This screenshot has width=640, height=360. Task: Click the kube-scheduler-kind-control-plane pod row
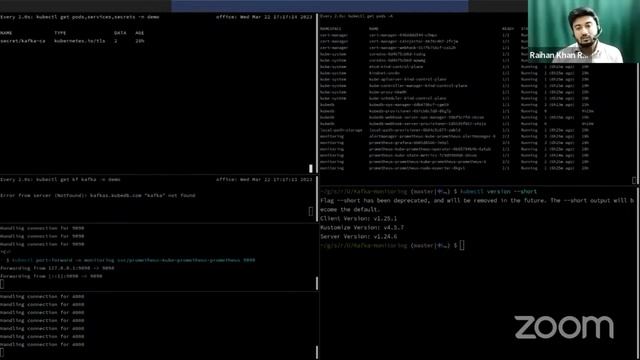(x=454, y=98)
